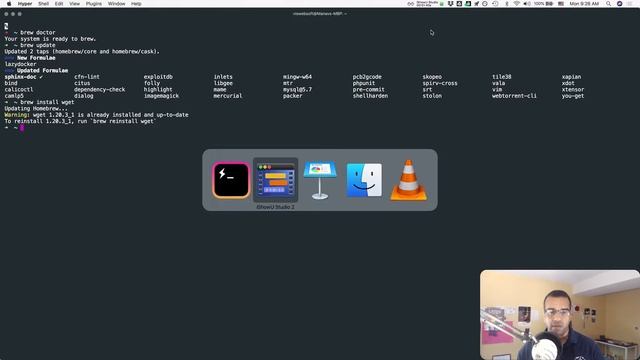This screenshot has width=640, height=360.
Task: Click the 'xapian' formula entry
Action: click(571, 77)
